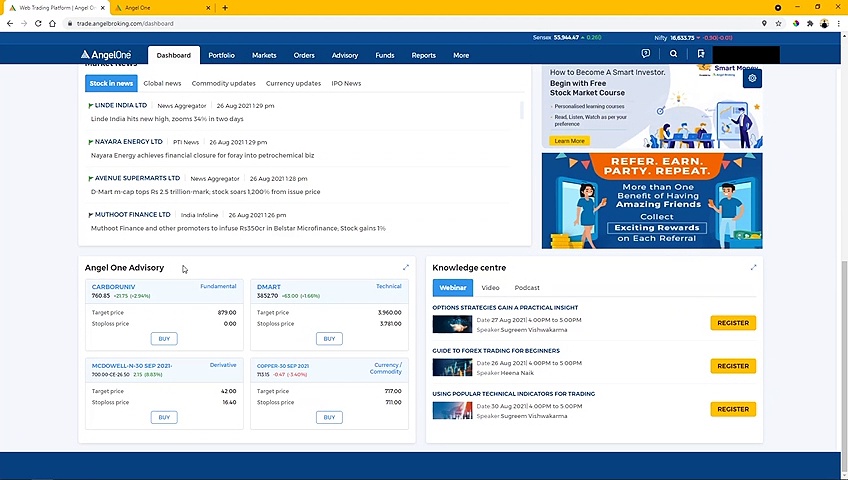
Task: Select Stock in news tab
Action: [x=111, y=83]
